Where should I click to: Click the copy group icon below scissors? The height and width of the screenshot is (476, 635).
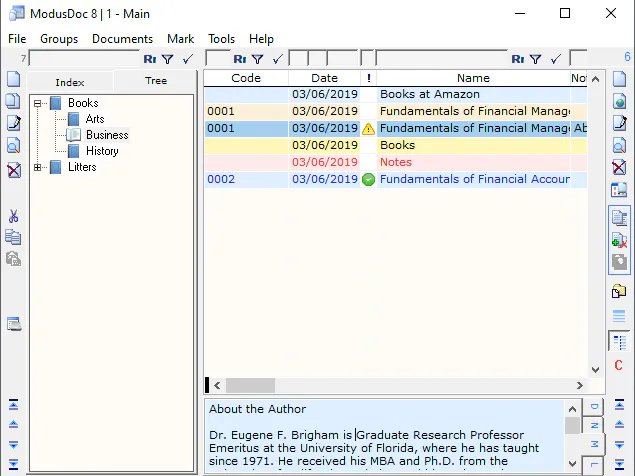point(13,237)
